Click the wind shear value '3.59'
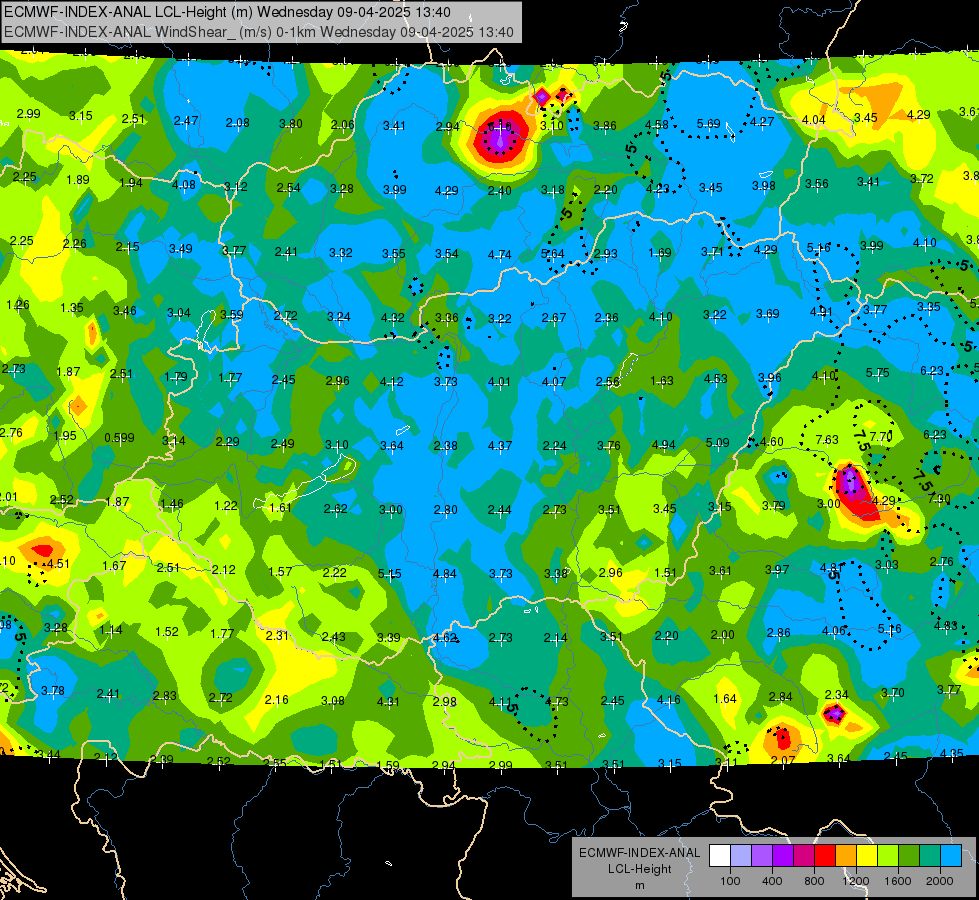Viewport: 979px width, 900px height. click(232, 314)
